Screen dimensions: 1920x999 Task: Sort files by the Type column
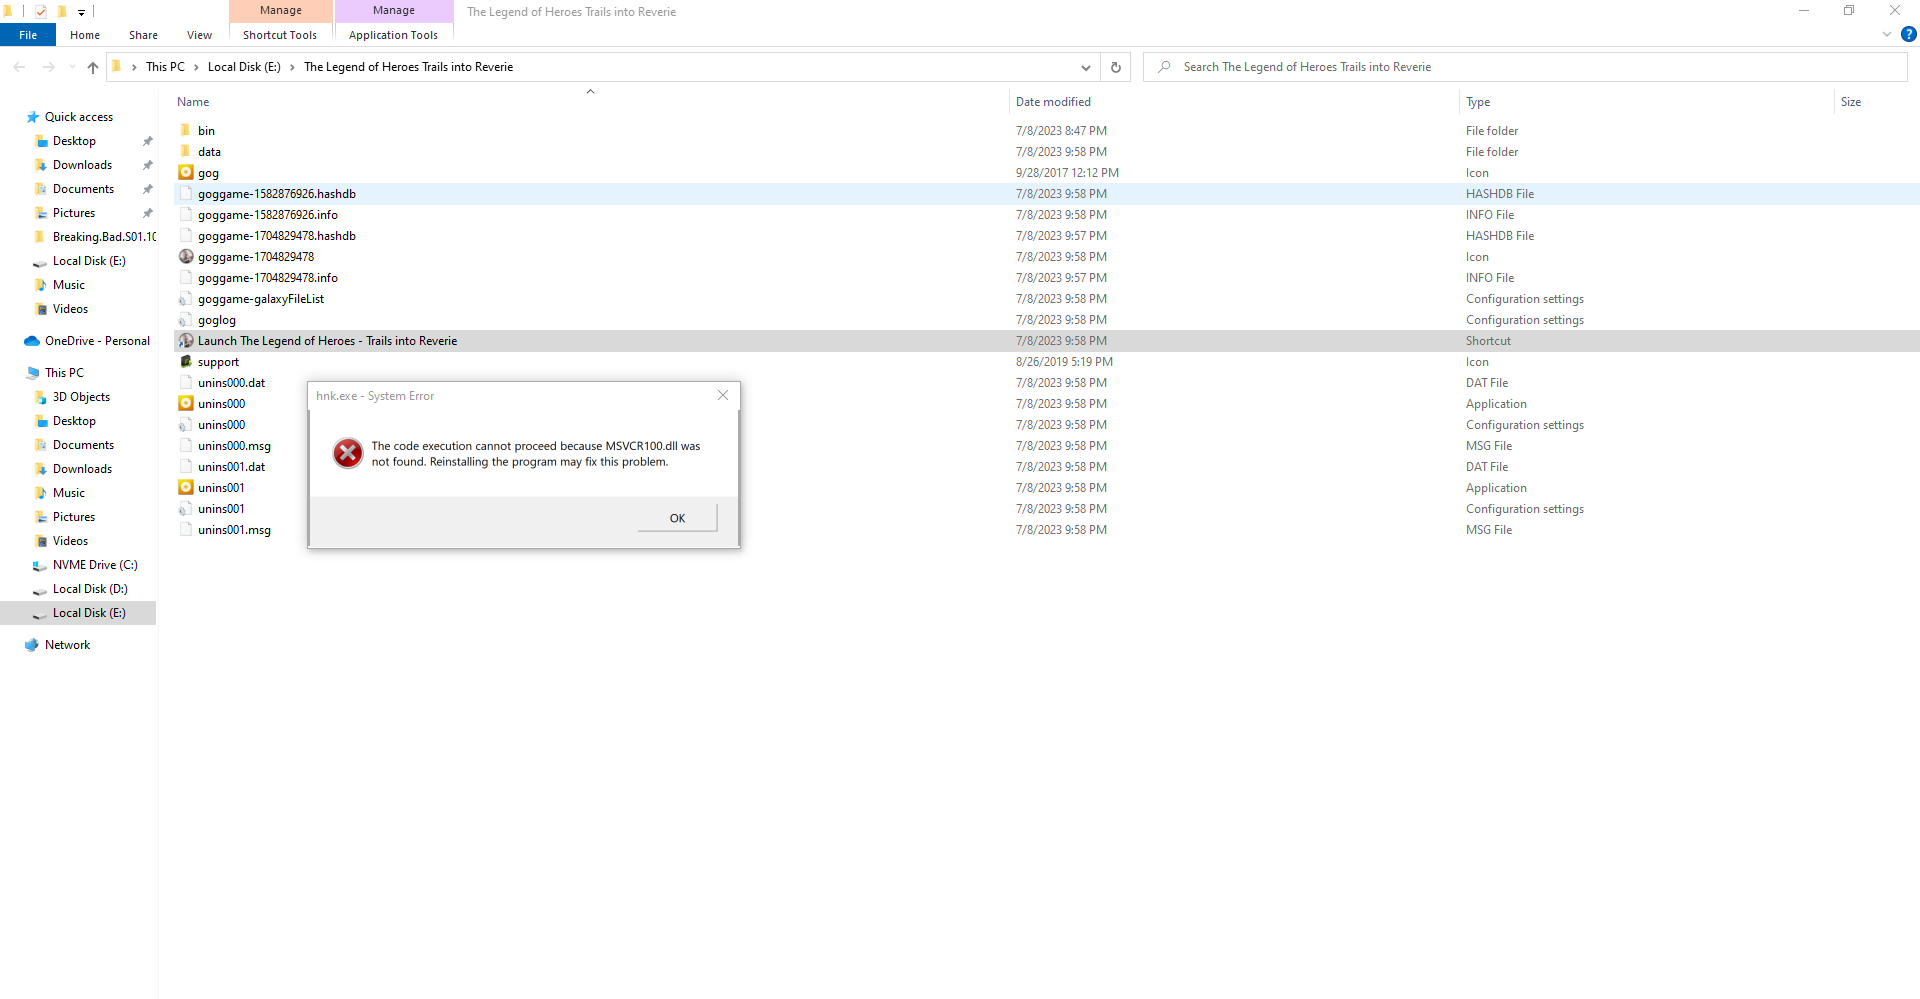[1478, 102]
